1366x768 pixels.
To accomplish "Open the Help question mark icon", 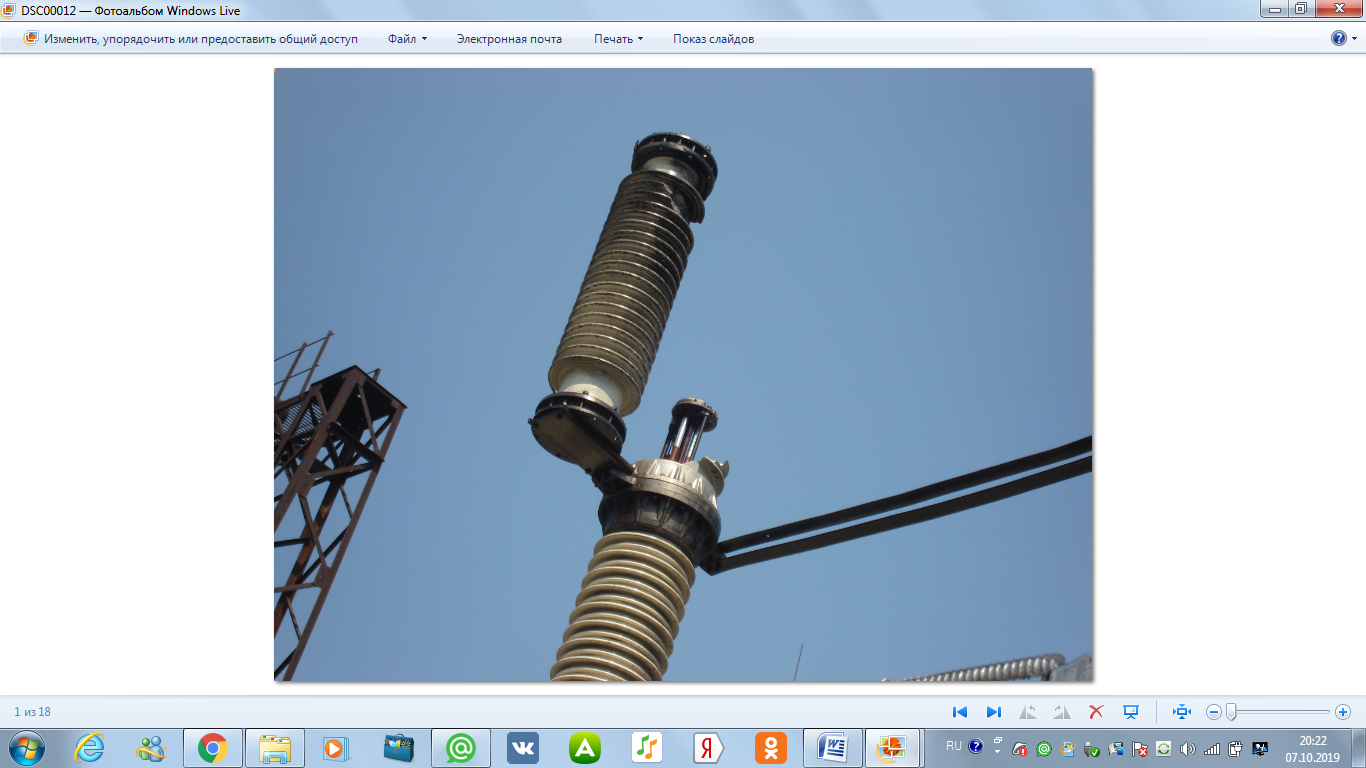I will coord(1338,39).
